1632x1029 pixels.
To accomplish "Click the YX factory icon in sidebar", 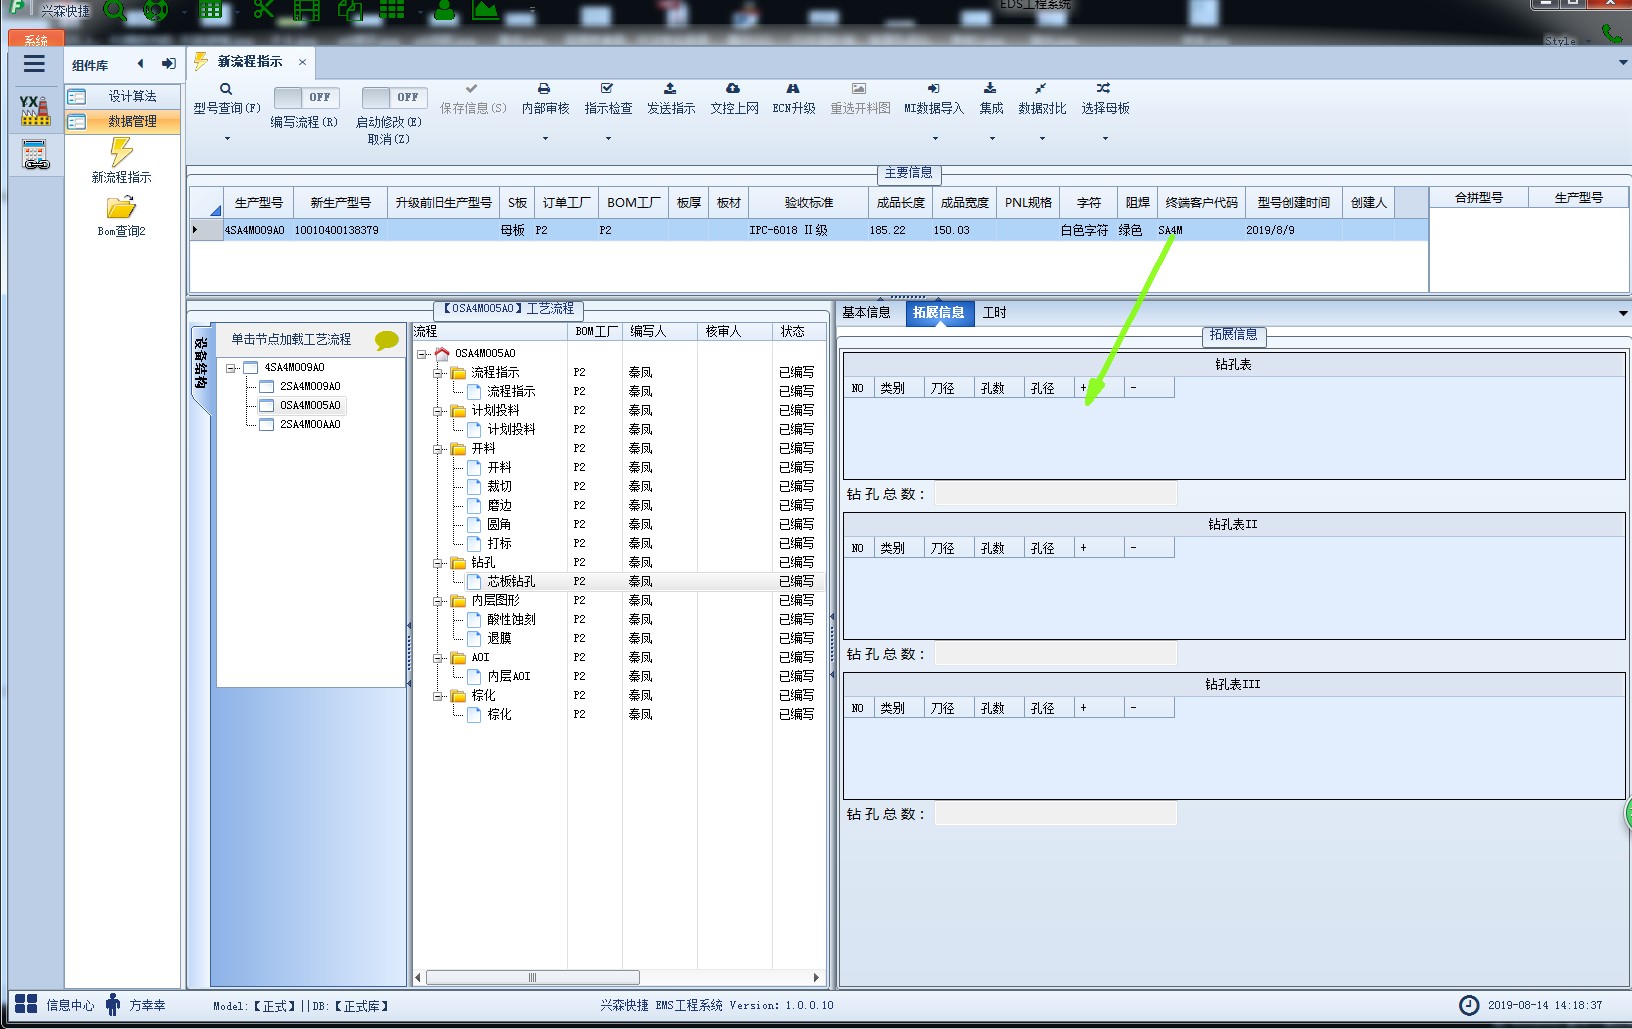I will point(35,110).
